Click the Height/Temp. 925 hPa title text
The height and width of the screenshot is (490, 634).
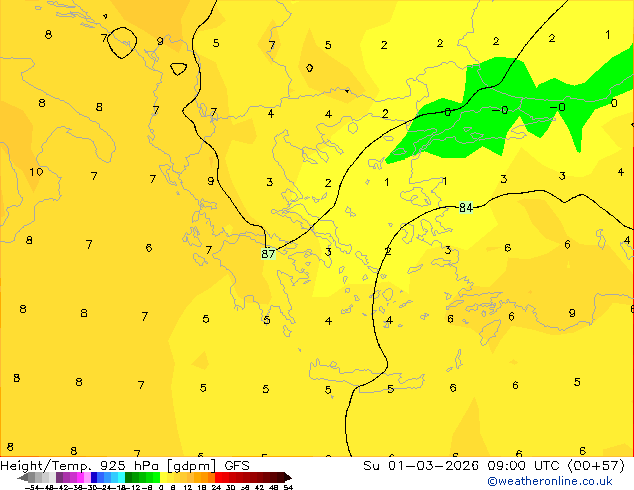[x=79, y=466]
